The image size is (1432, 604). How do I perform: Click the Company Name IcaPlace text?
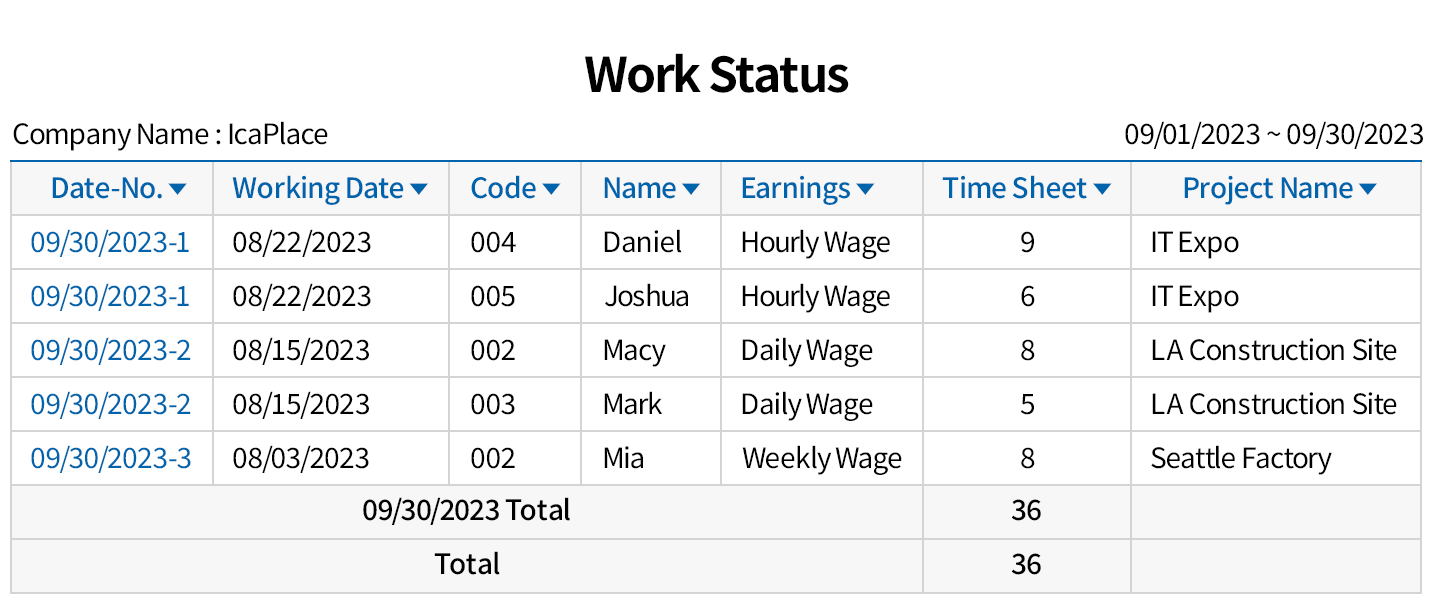pyautogui.click(x=170, y=134)
